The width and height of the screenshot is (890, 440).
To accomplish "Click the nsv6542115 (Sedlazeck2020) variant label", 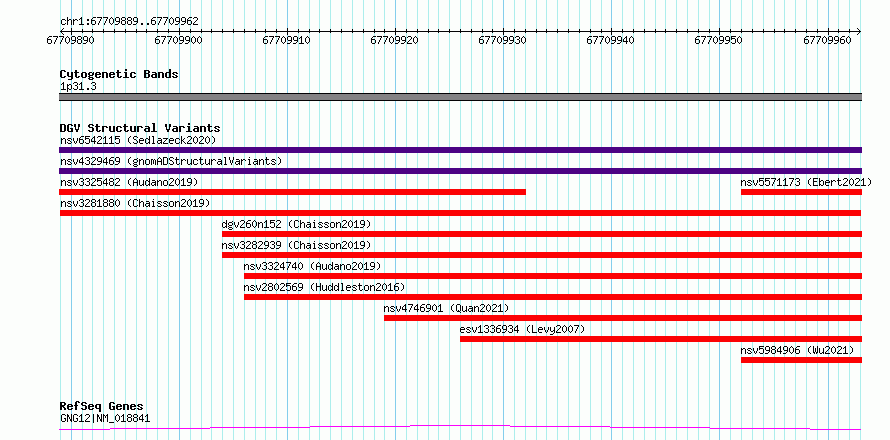I will 138,140.
